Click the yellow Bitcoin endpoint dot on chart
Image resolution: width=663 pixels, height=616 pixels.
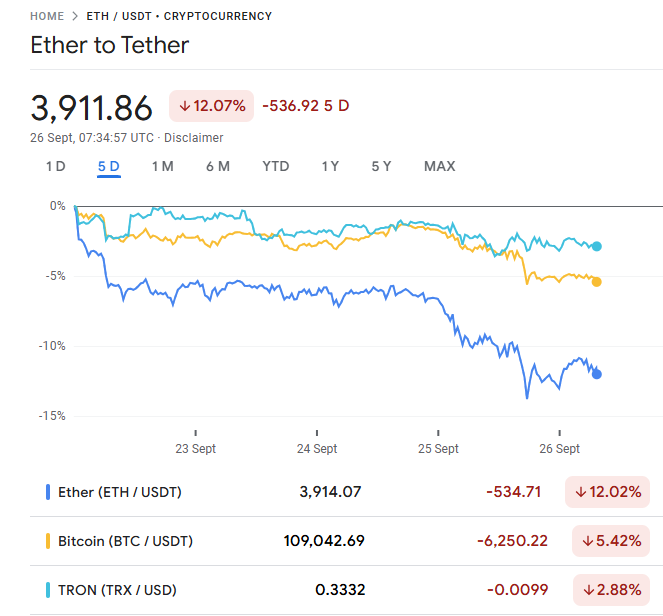pos(597,282)
